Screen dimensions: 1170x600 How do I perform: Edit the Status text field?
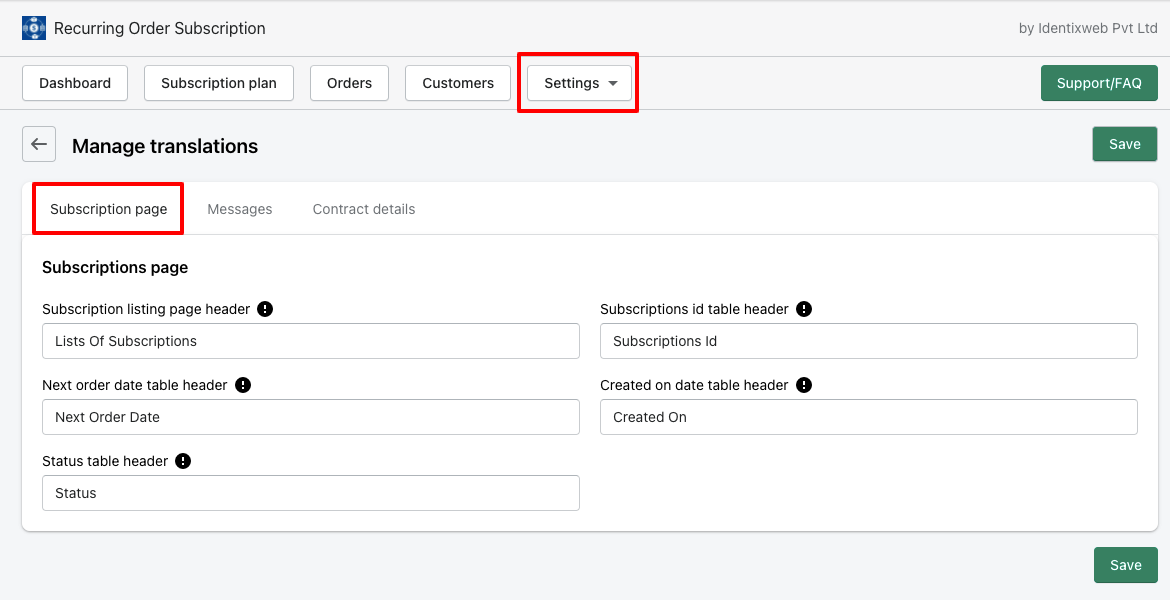[311, 493]
